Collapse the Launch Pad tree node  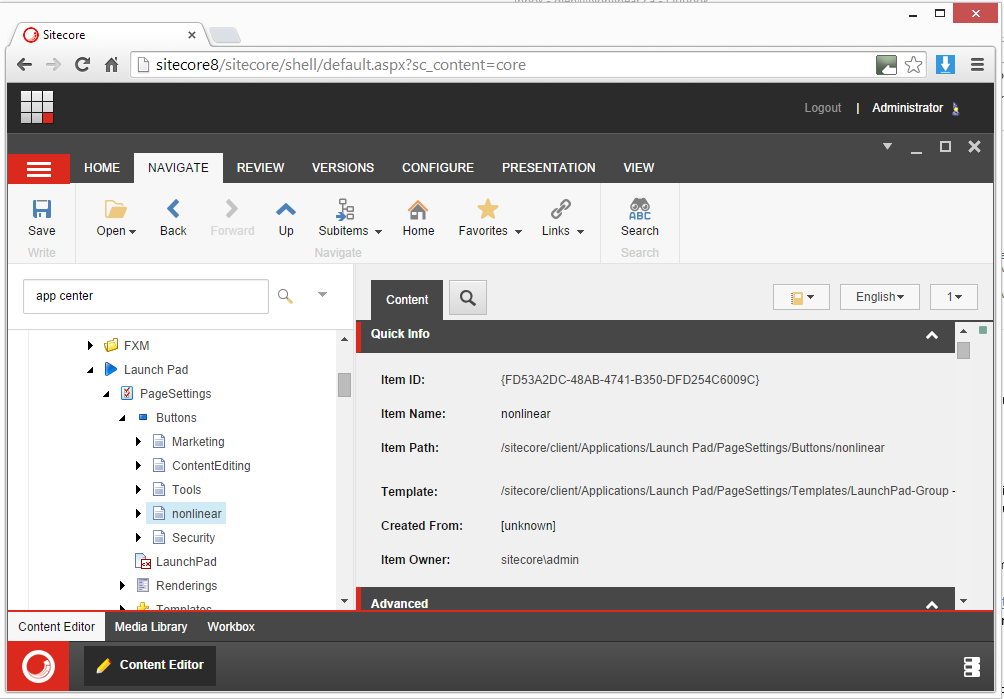pyautogui.click(x=90, y=370)
